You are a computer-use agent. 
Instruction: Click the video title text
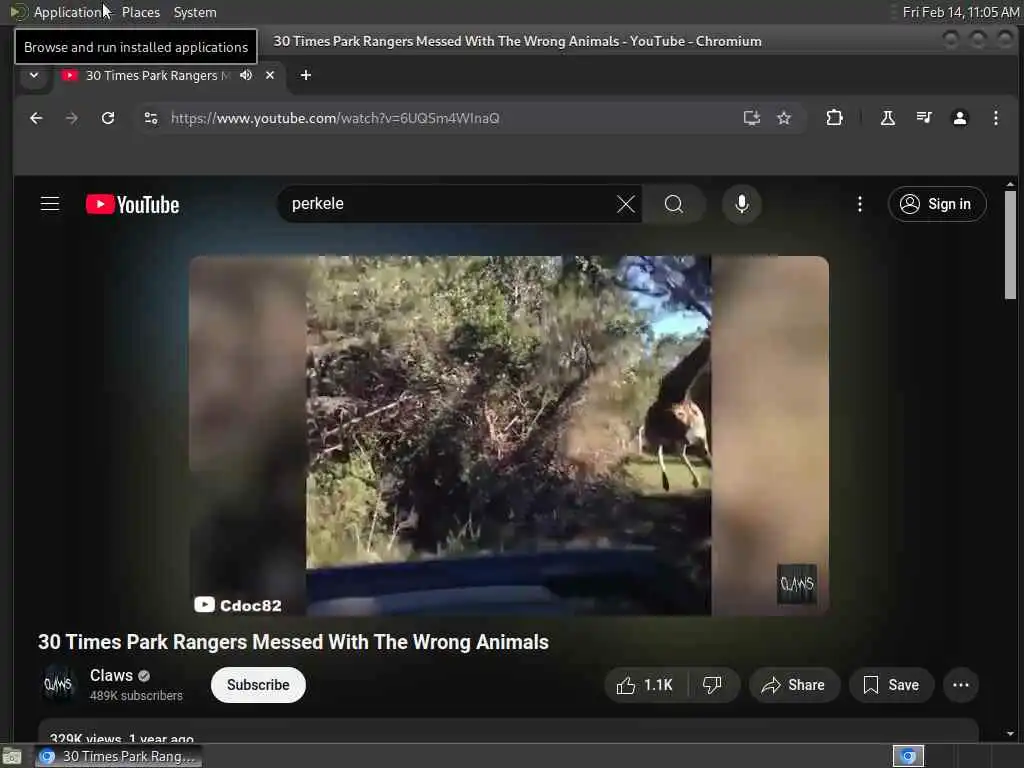293,642
